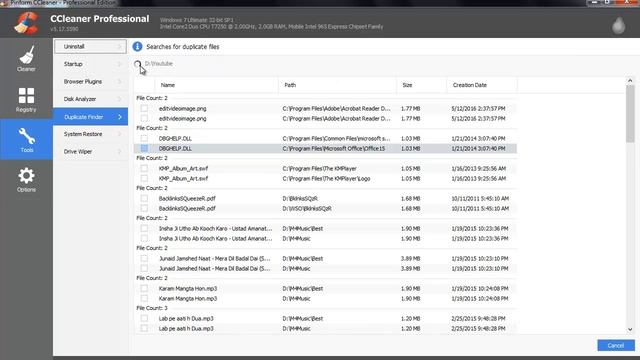Check Karam Mangta Hon.mp3 in Best checkbox
640x360 pixels.
pyautogui.click(x=144, y=289)
